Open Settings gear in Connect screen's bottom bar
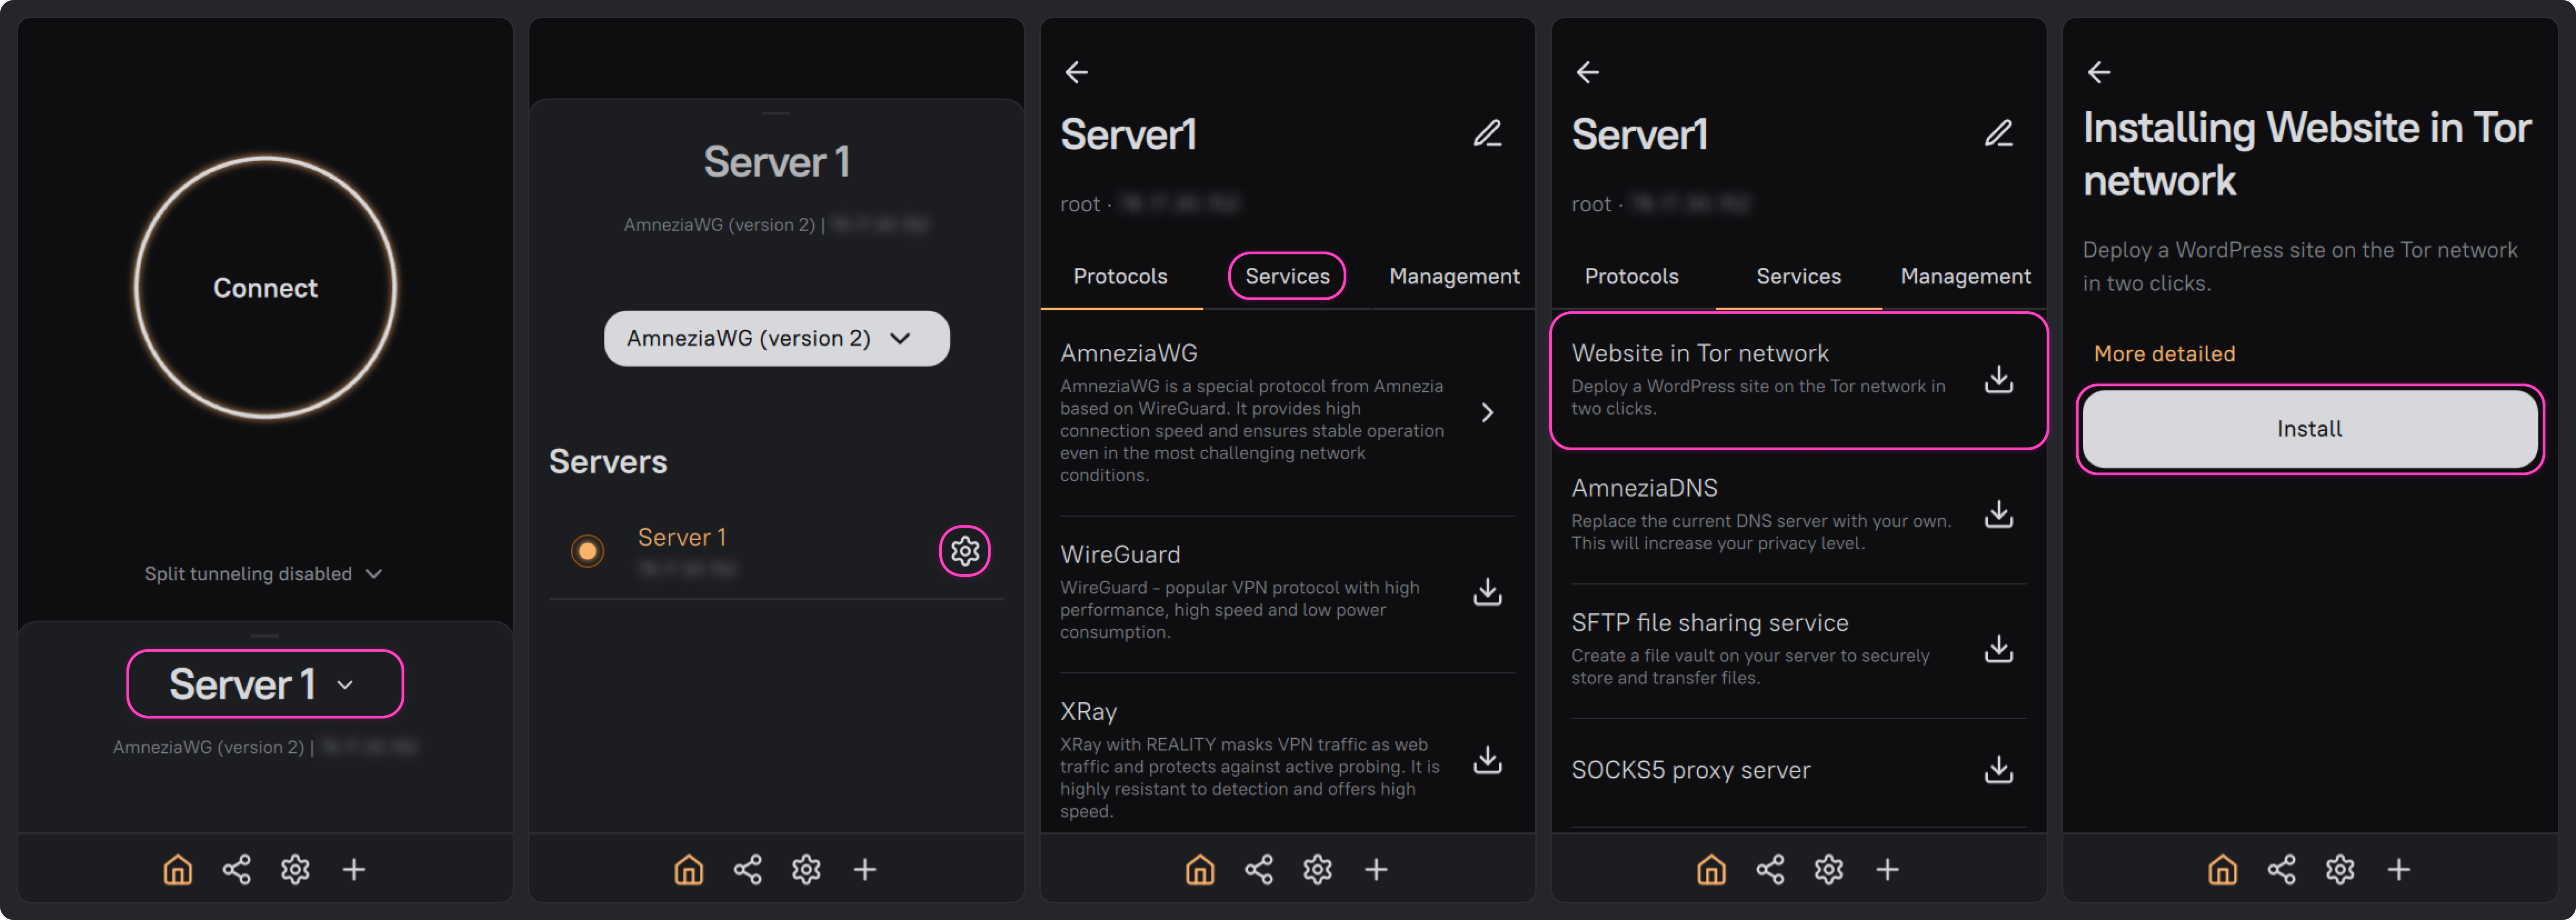The height and width of the screenshot is (920, 2576). [295, 869]
